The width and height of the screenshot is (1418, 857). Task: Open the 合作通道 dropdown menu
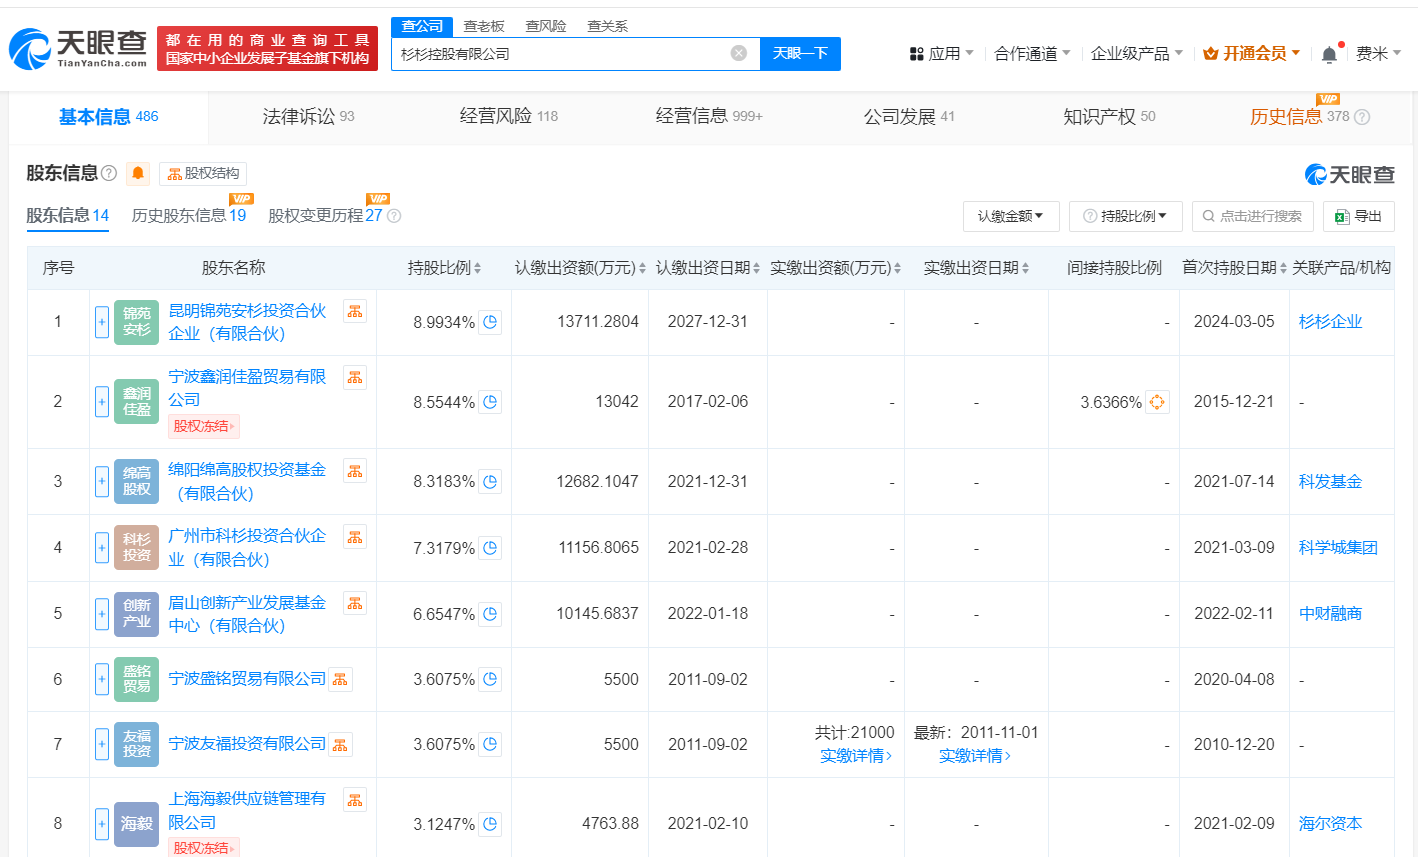coord(1032,54)
